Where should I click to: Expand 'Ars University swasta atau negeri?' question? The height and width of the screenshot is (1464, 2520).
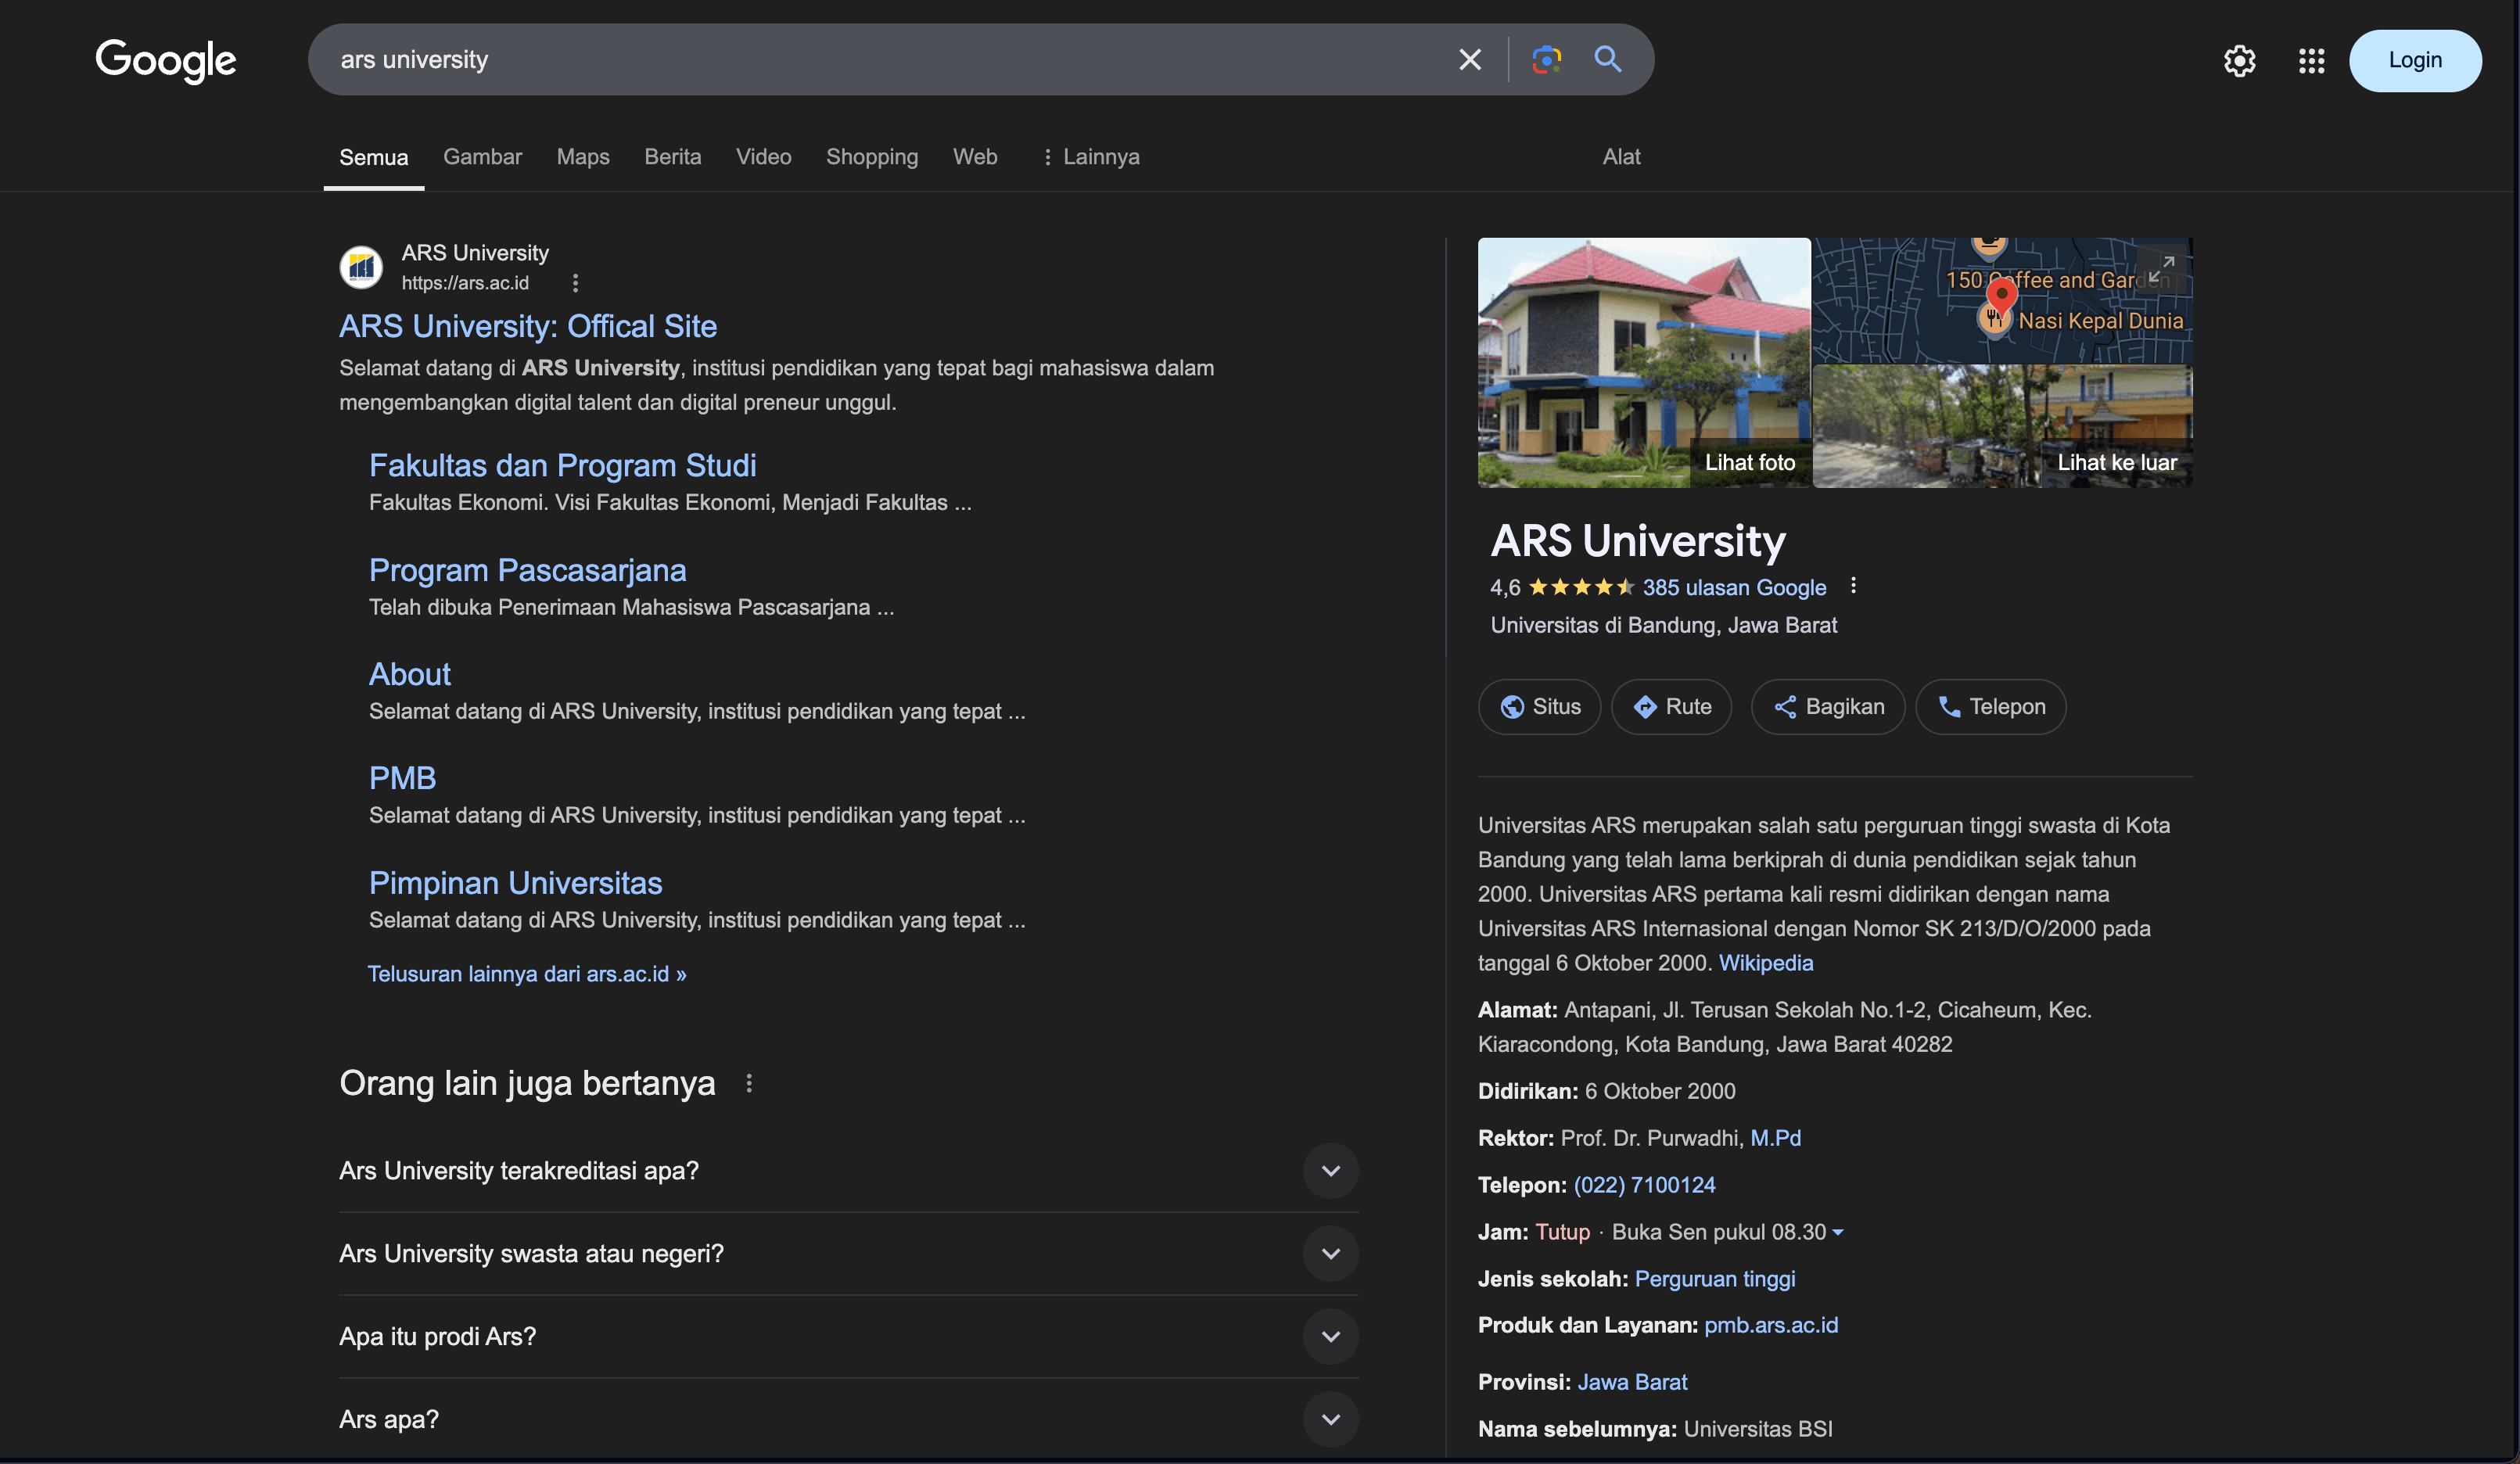tap(848, 1253)
